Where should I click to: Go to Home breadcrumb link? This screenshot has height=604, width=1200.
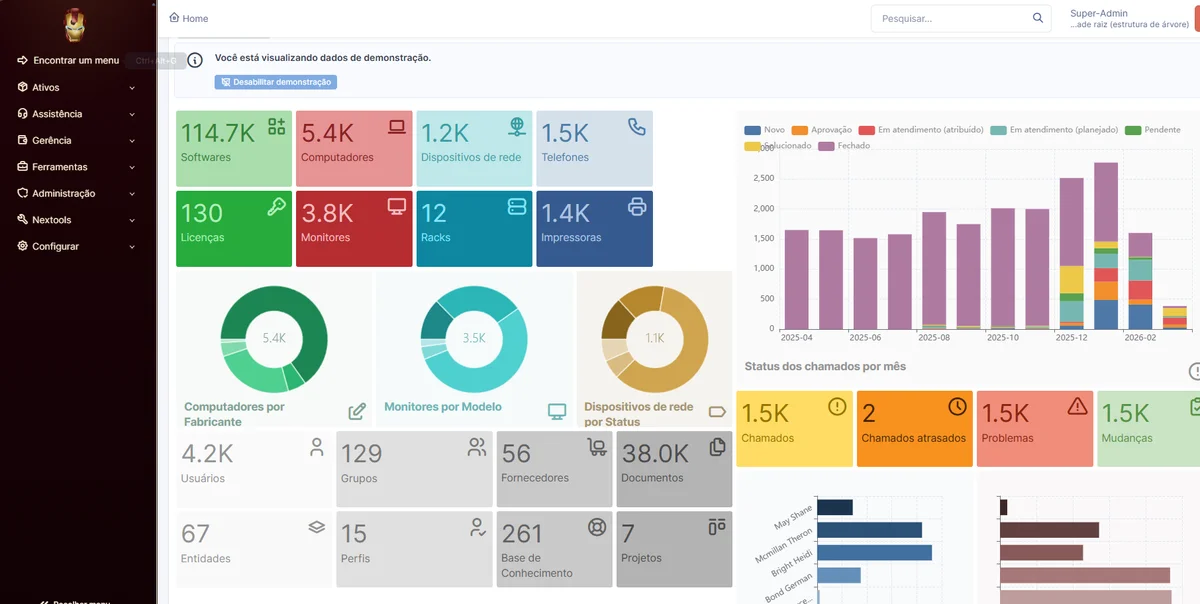pyautogui.click(x=189, y=18)
